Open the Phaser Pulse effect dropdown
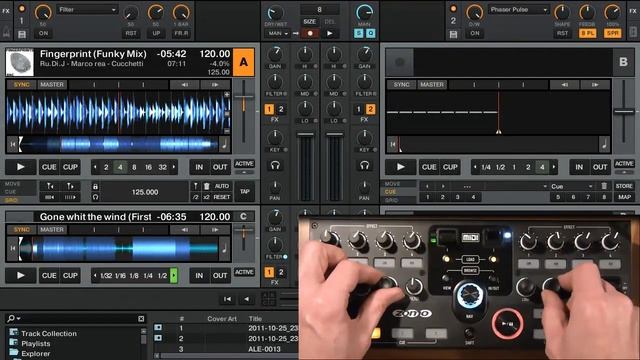The image size is (640, 360). 518,10
